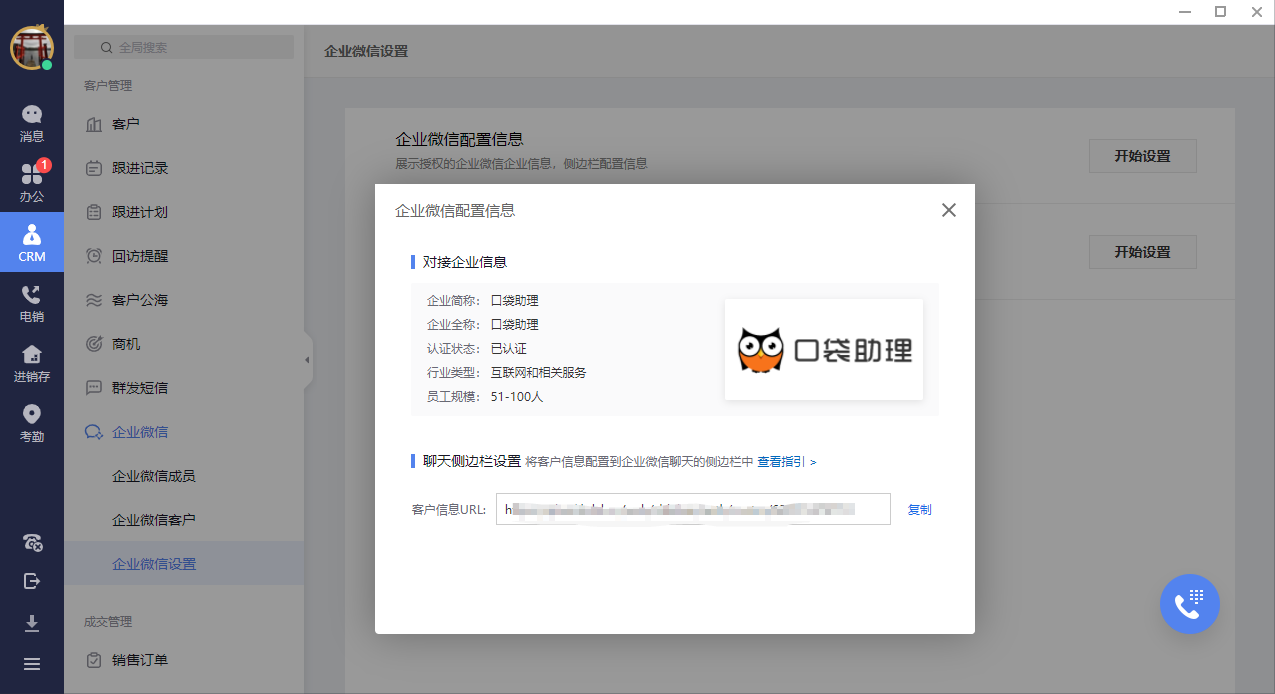Click 复制 to copy the URL
This screenshot has height=694, width=1275.
click(x=919, y=510)
